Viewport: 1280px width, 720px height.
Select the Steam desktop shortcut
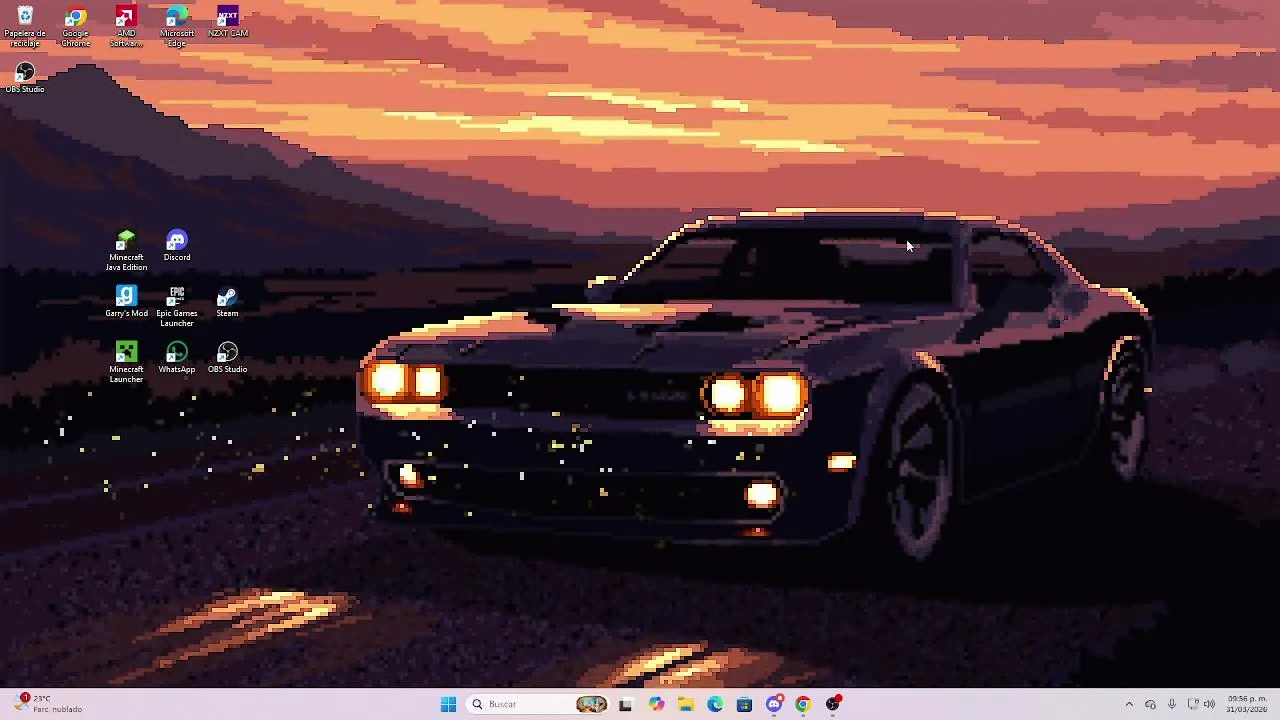click(227, 302)
